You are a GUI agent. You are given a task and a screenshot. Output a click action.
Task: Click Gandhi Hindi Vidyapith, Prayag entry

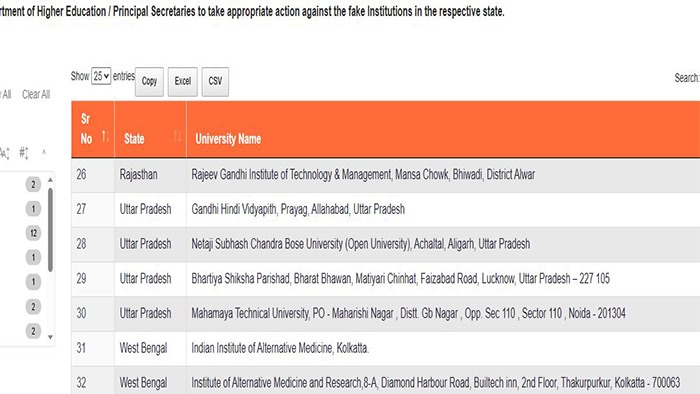298,209
